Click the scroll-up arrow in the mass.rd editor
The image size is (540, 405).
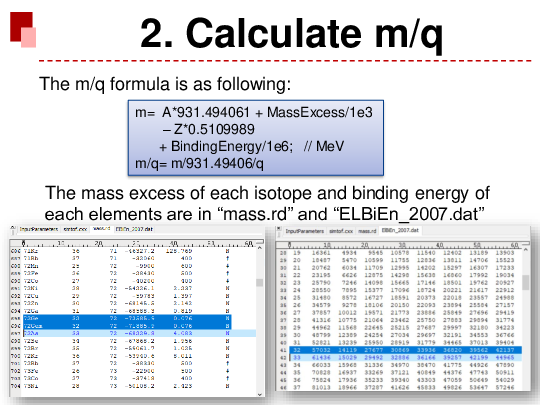pos(260,248)
